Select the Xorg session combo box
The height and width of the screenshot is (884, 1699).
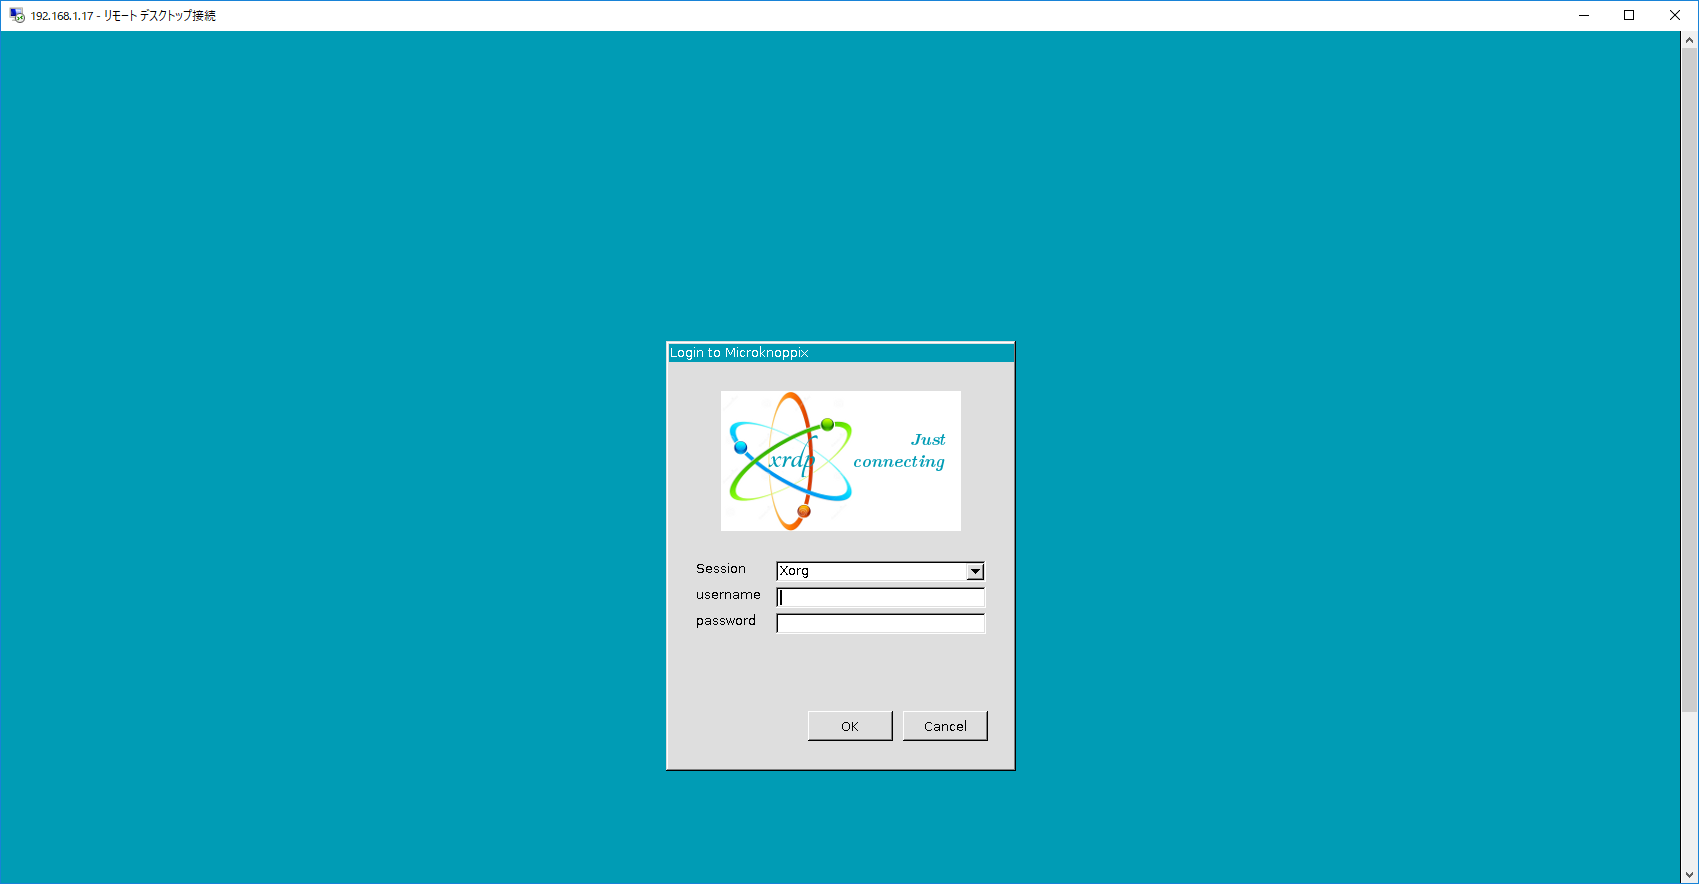click(x=880, y=571)
